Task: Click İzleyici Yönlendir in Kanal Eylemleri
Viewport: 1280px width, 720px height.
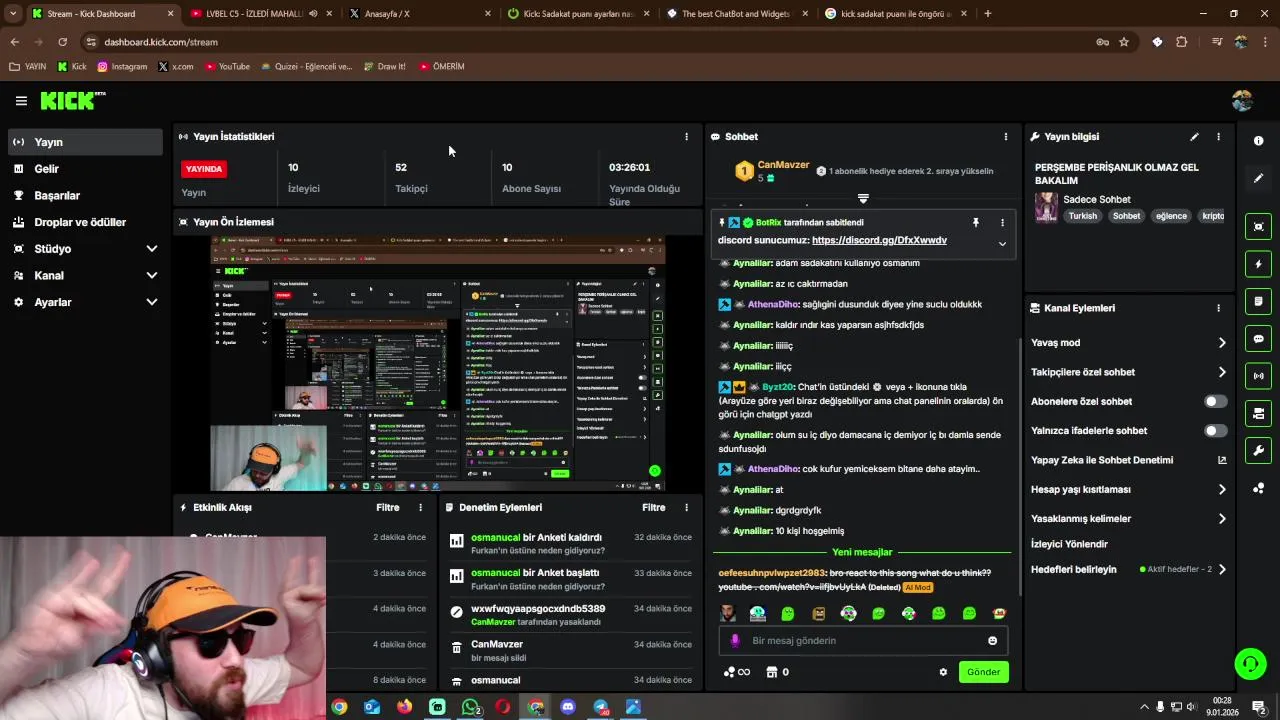Action: tap(1069, 544)
